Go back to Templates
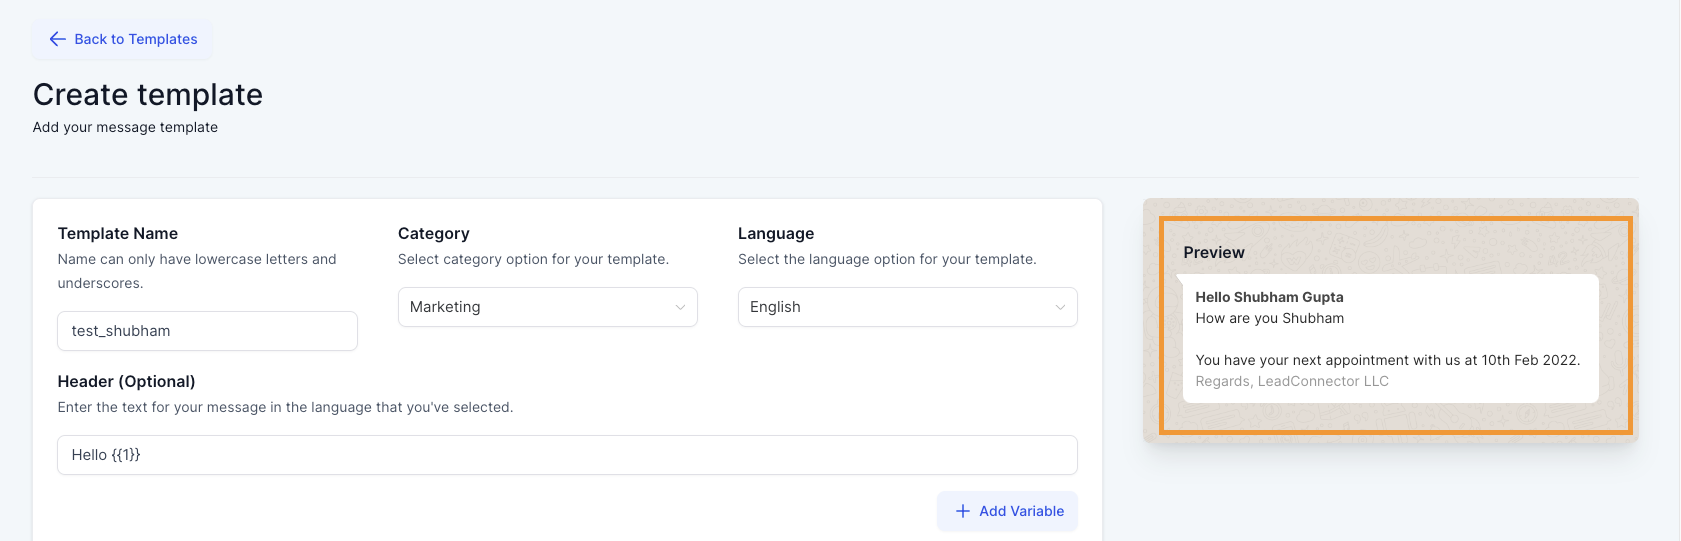Image resolution: width=1681 pixels, height=541 pixels. 122,39
